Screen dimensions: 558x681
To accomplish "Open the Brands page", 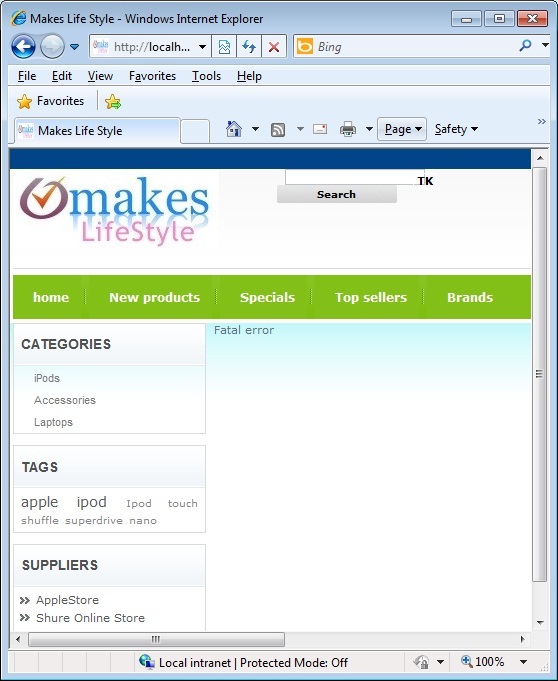I will click(x=470, y=298).
